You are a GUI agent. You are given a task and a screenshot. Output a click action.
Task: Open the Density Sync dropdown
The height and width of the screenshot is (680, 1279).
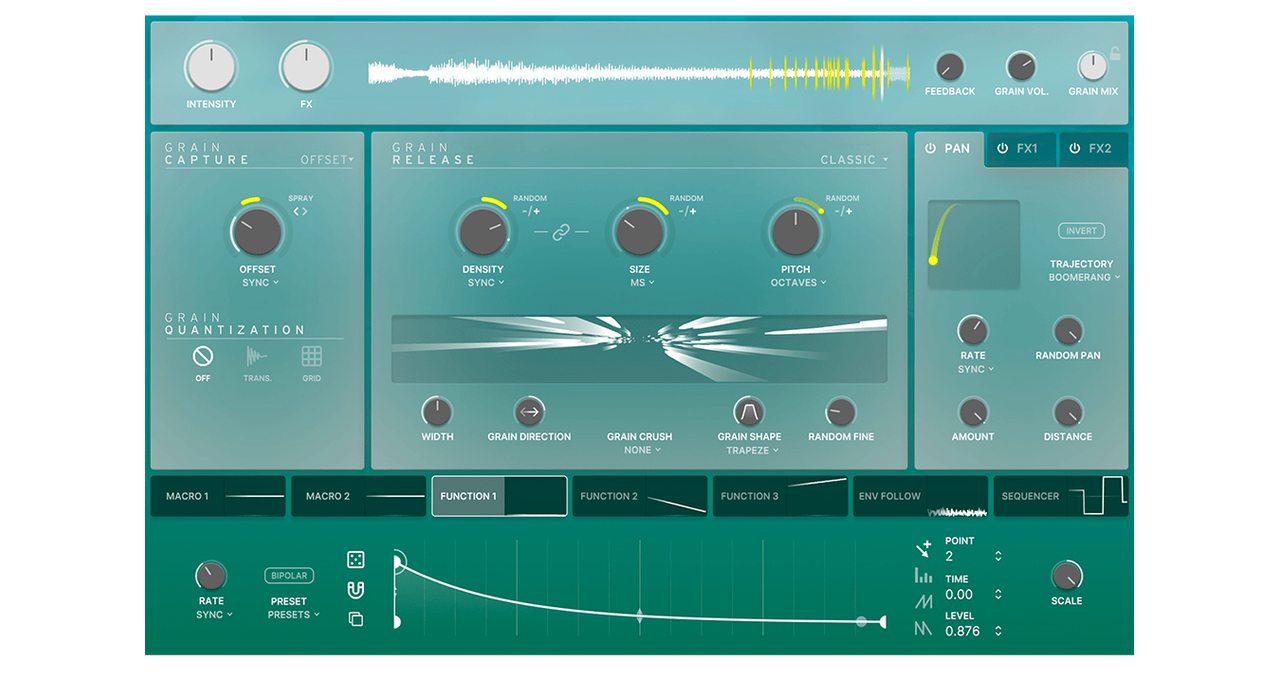(486, 283)
